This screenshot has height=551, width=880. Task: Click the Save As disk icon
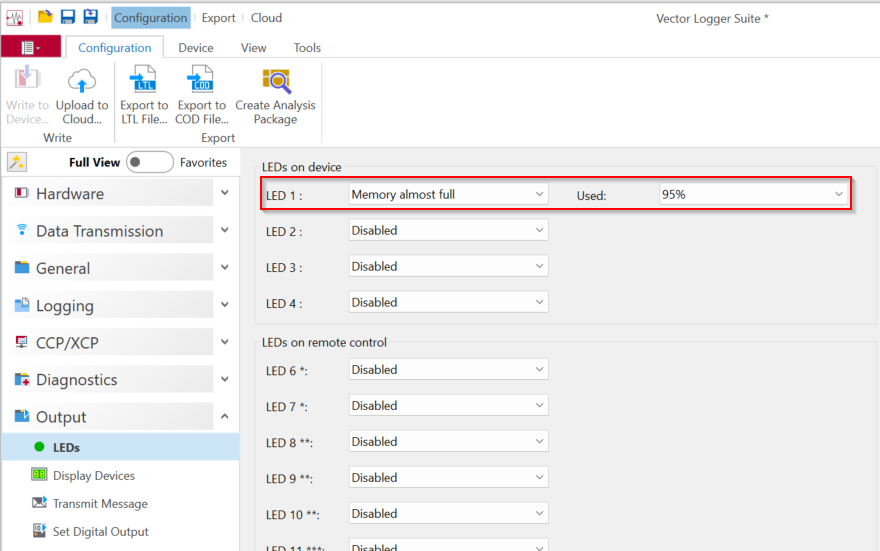90,17
